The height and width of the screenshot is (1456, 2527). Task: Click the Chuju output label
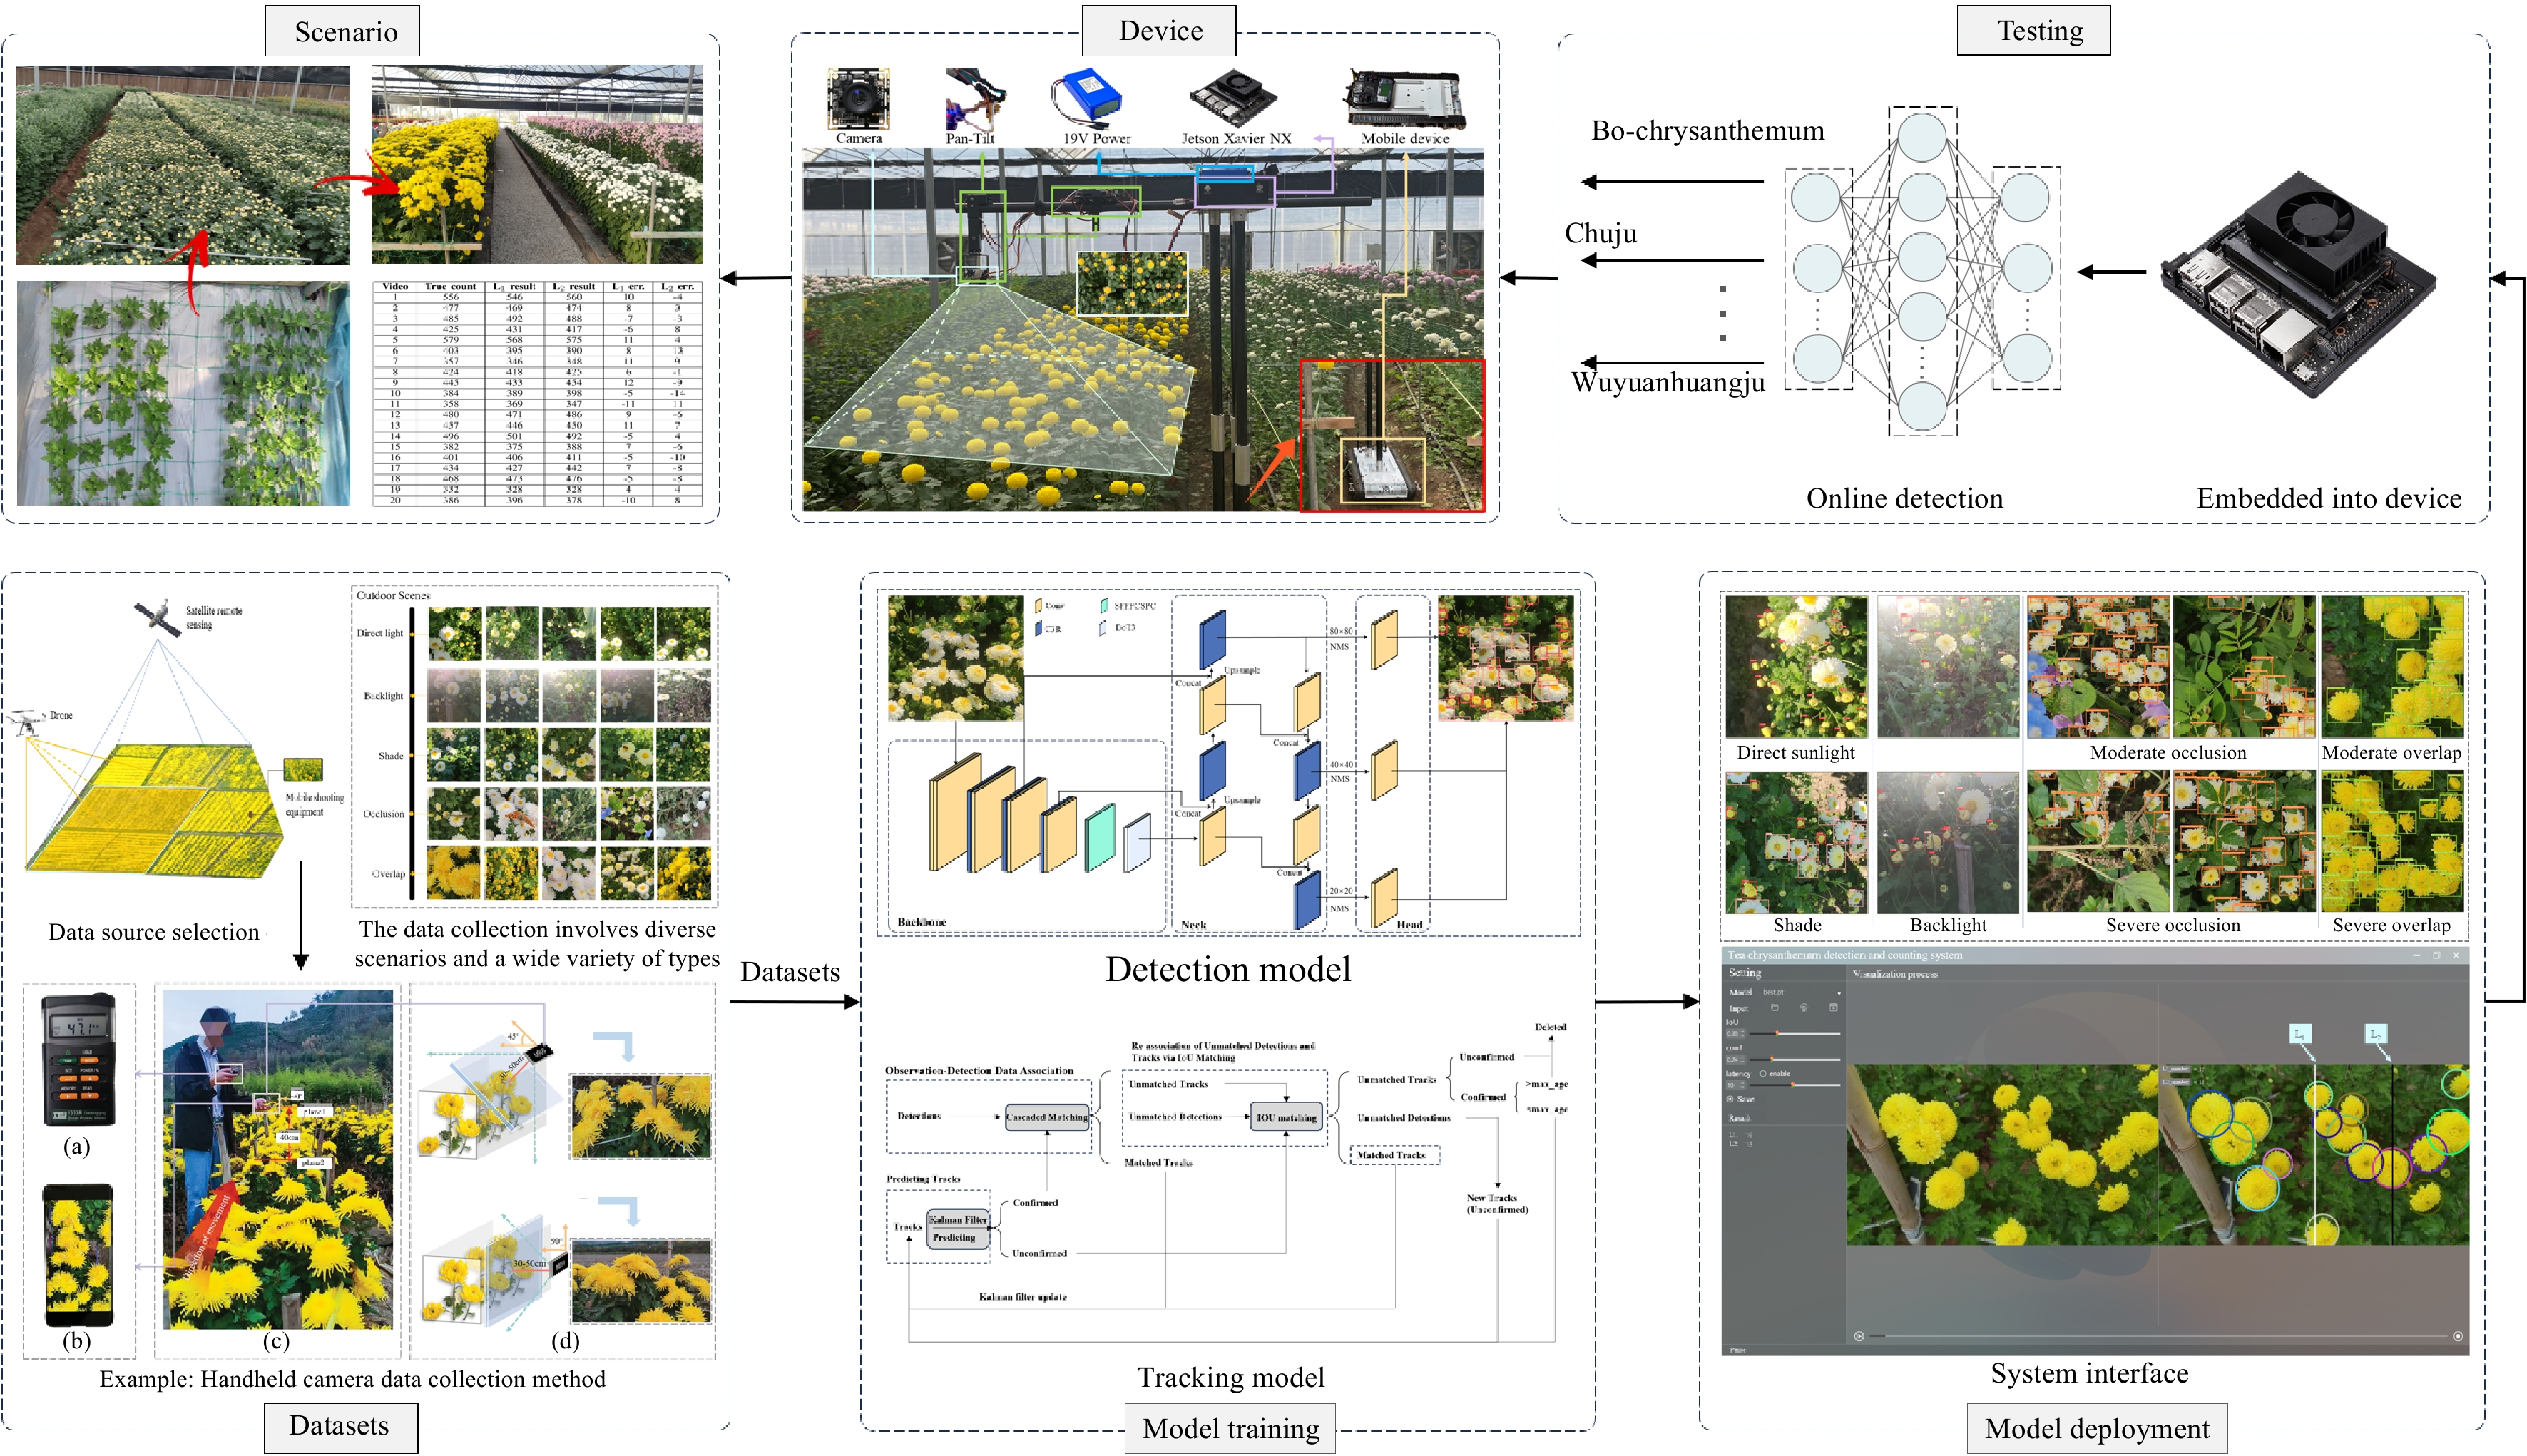tap(1600, 233)
